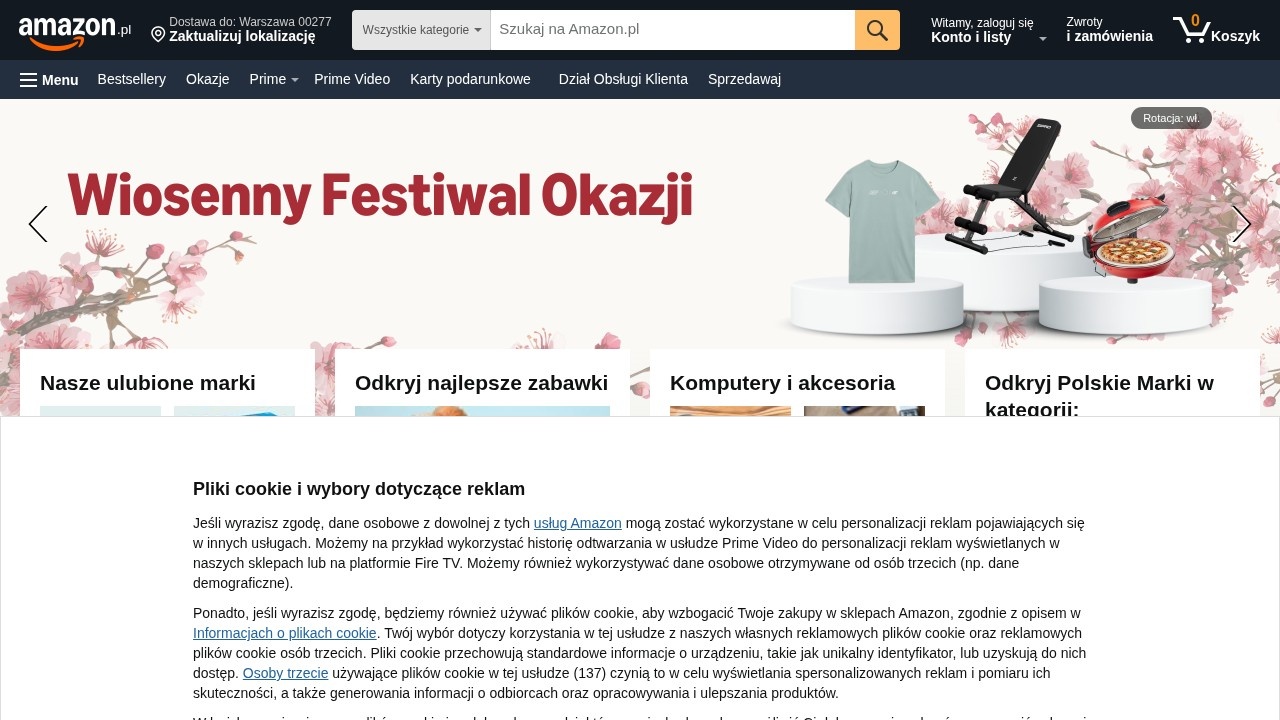Screen dimensions: 1280x720
Task: Open Zwroty i zamówienia
Action: [1109, 30]
